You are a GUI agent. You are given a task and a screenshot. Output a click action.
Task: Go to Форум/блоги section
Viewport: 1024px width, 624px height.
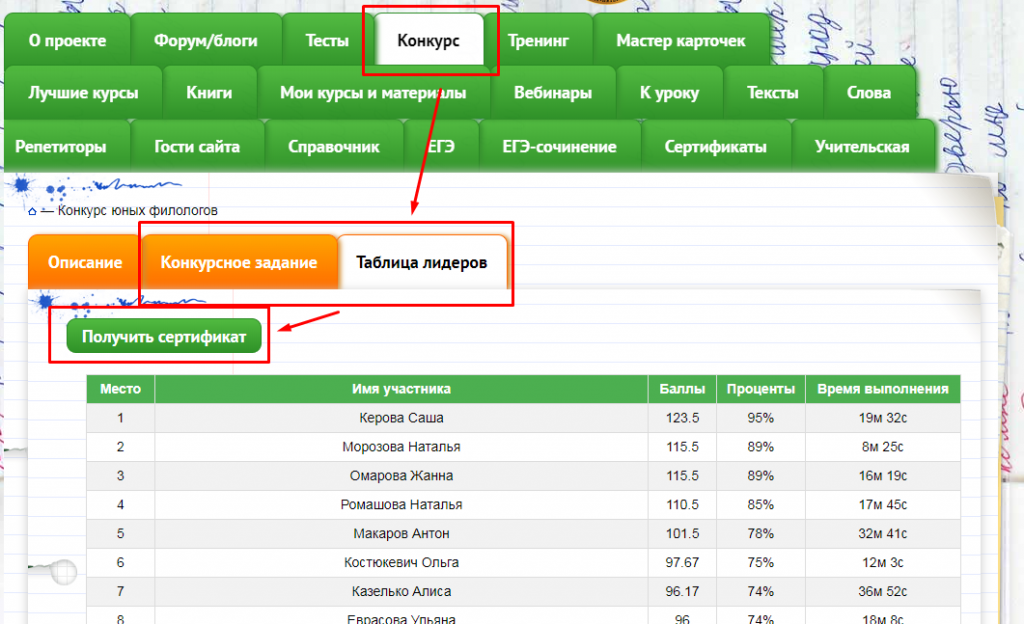[206, 41]
